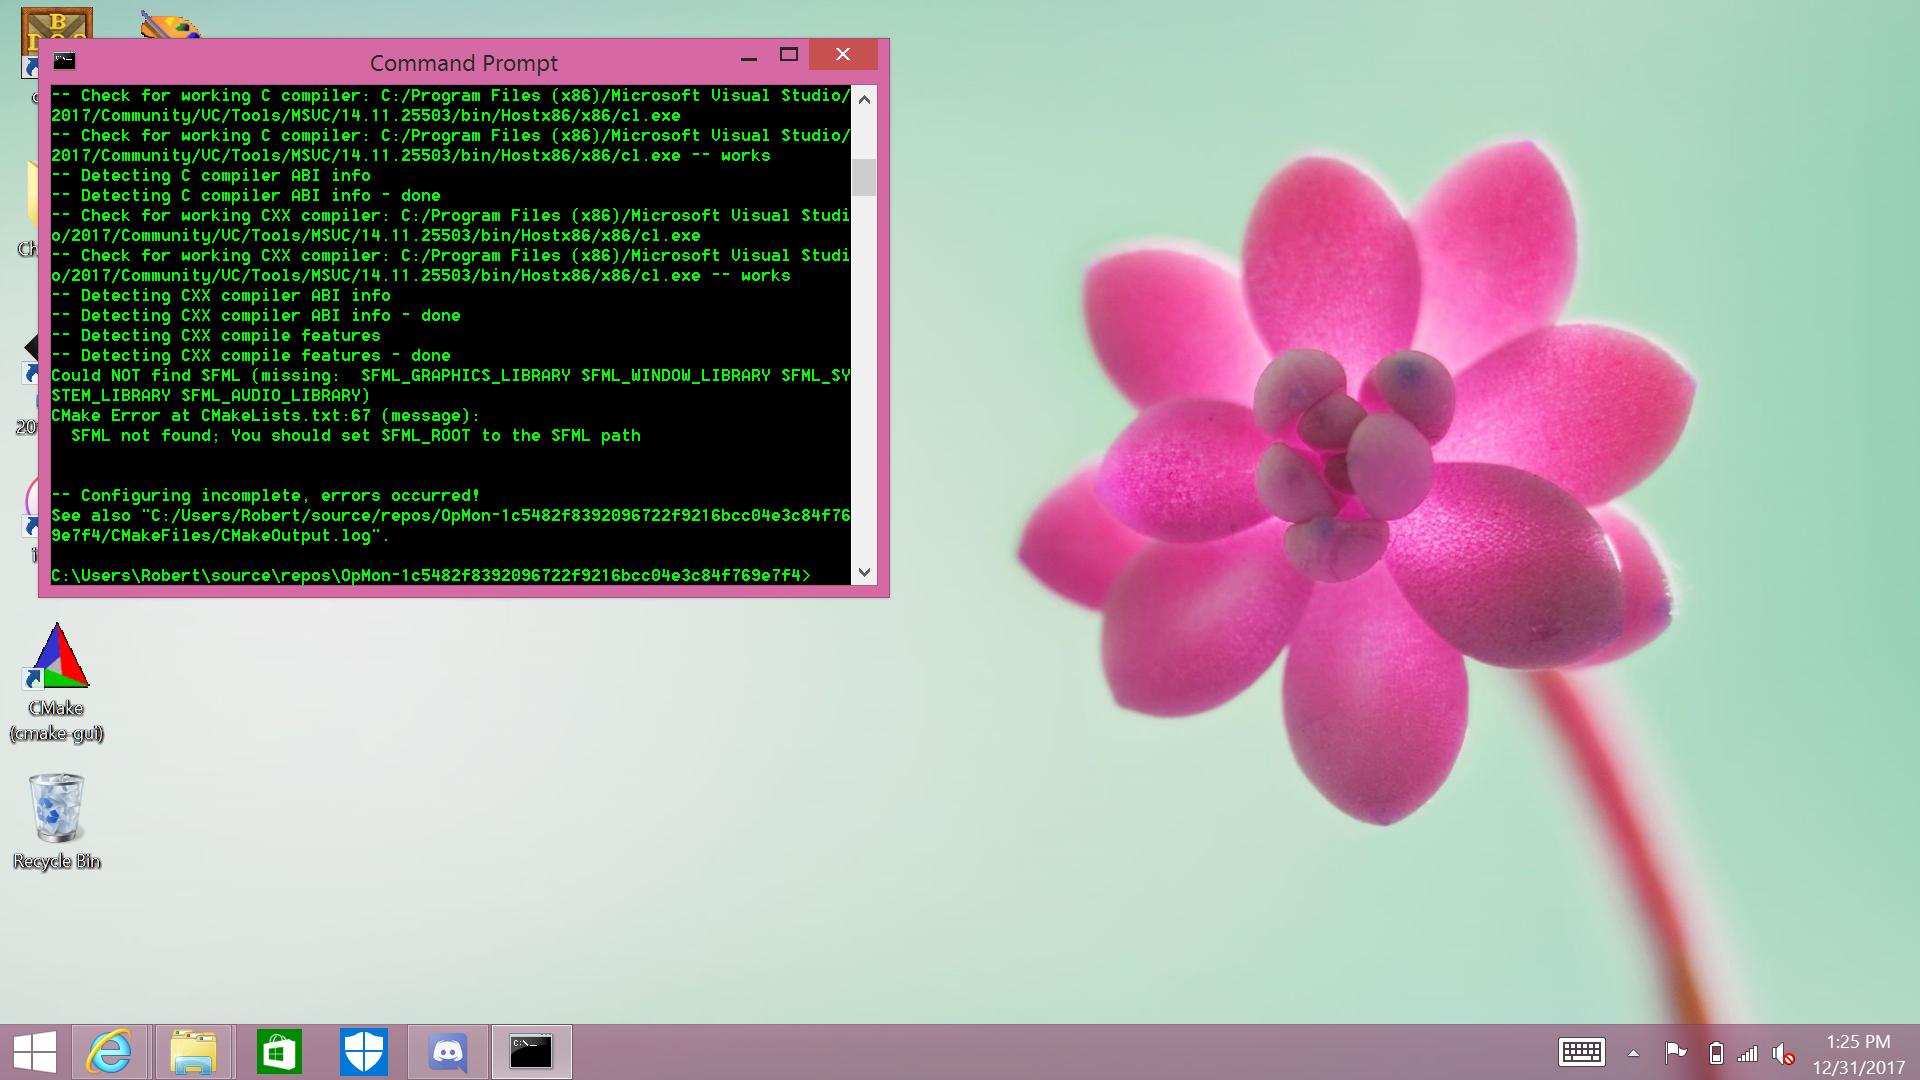Open the touch keyboard tray icon
Image resolution: width=1920 pixels, height=1080 pixels.
(1582, 1052)
